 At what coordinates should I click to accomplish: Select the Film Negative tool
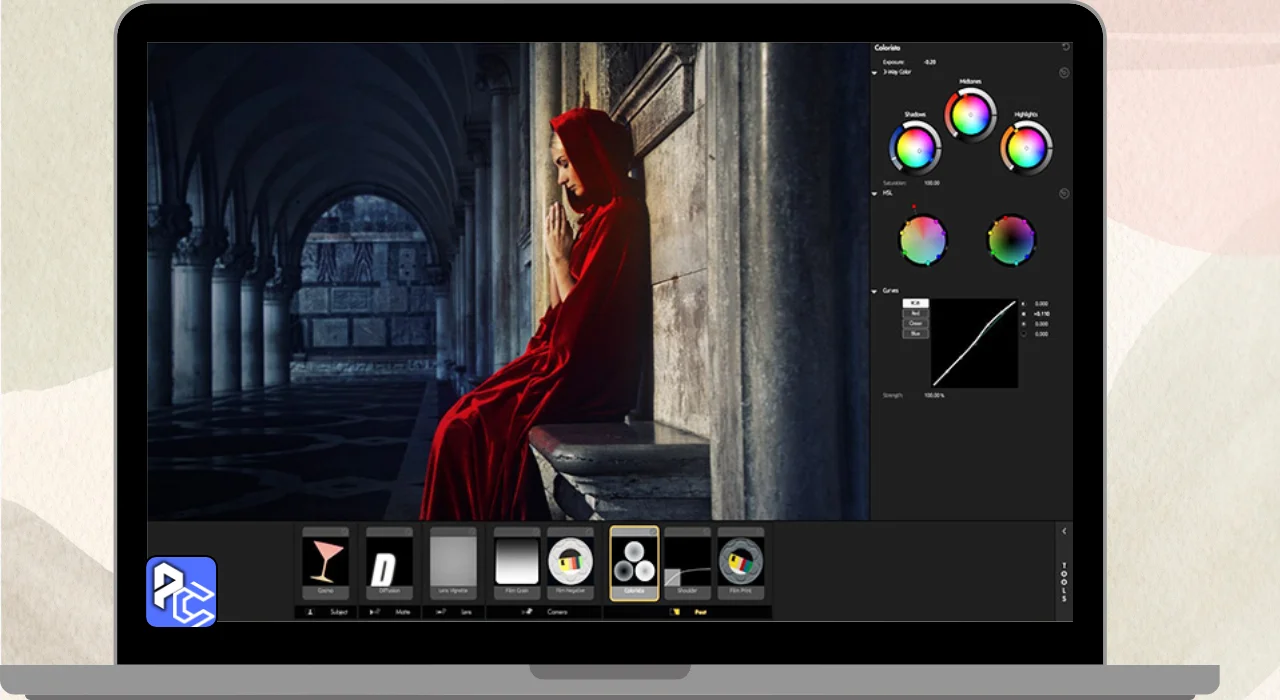coord(570,563)
